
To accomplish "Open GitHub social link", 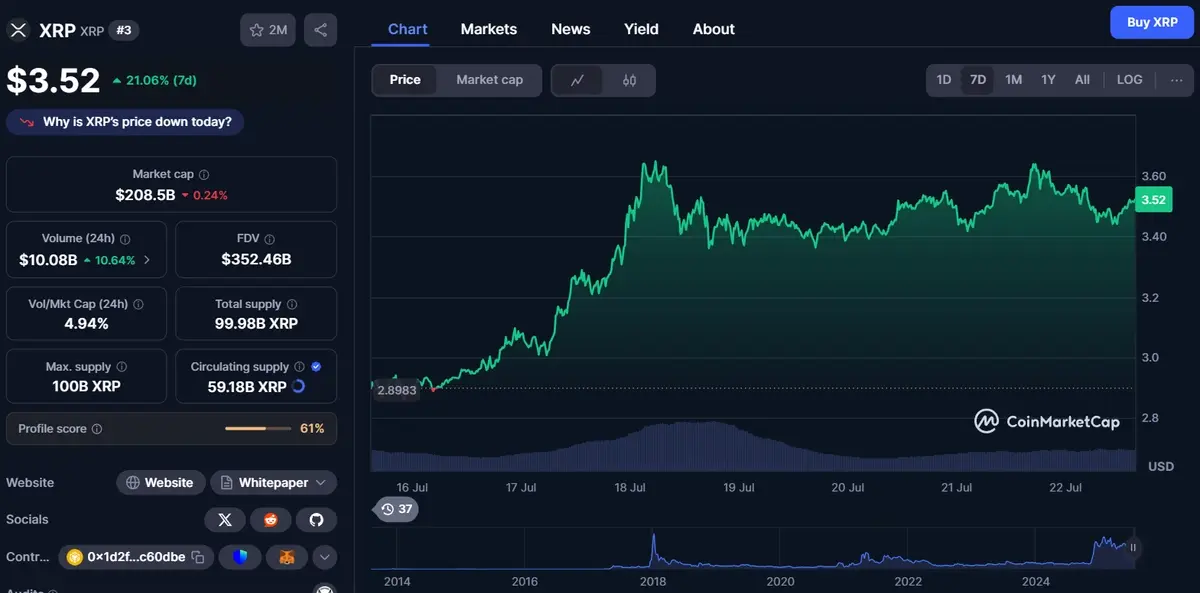I will coord(316,519).
